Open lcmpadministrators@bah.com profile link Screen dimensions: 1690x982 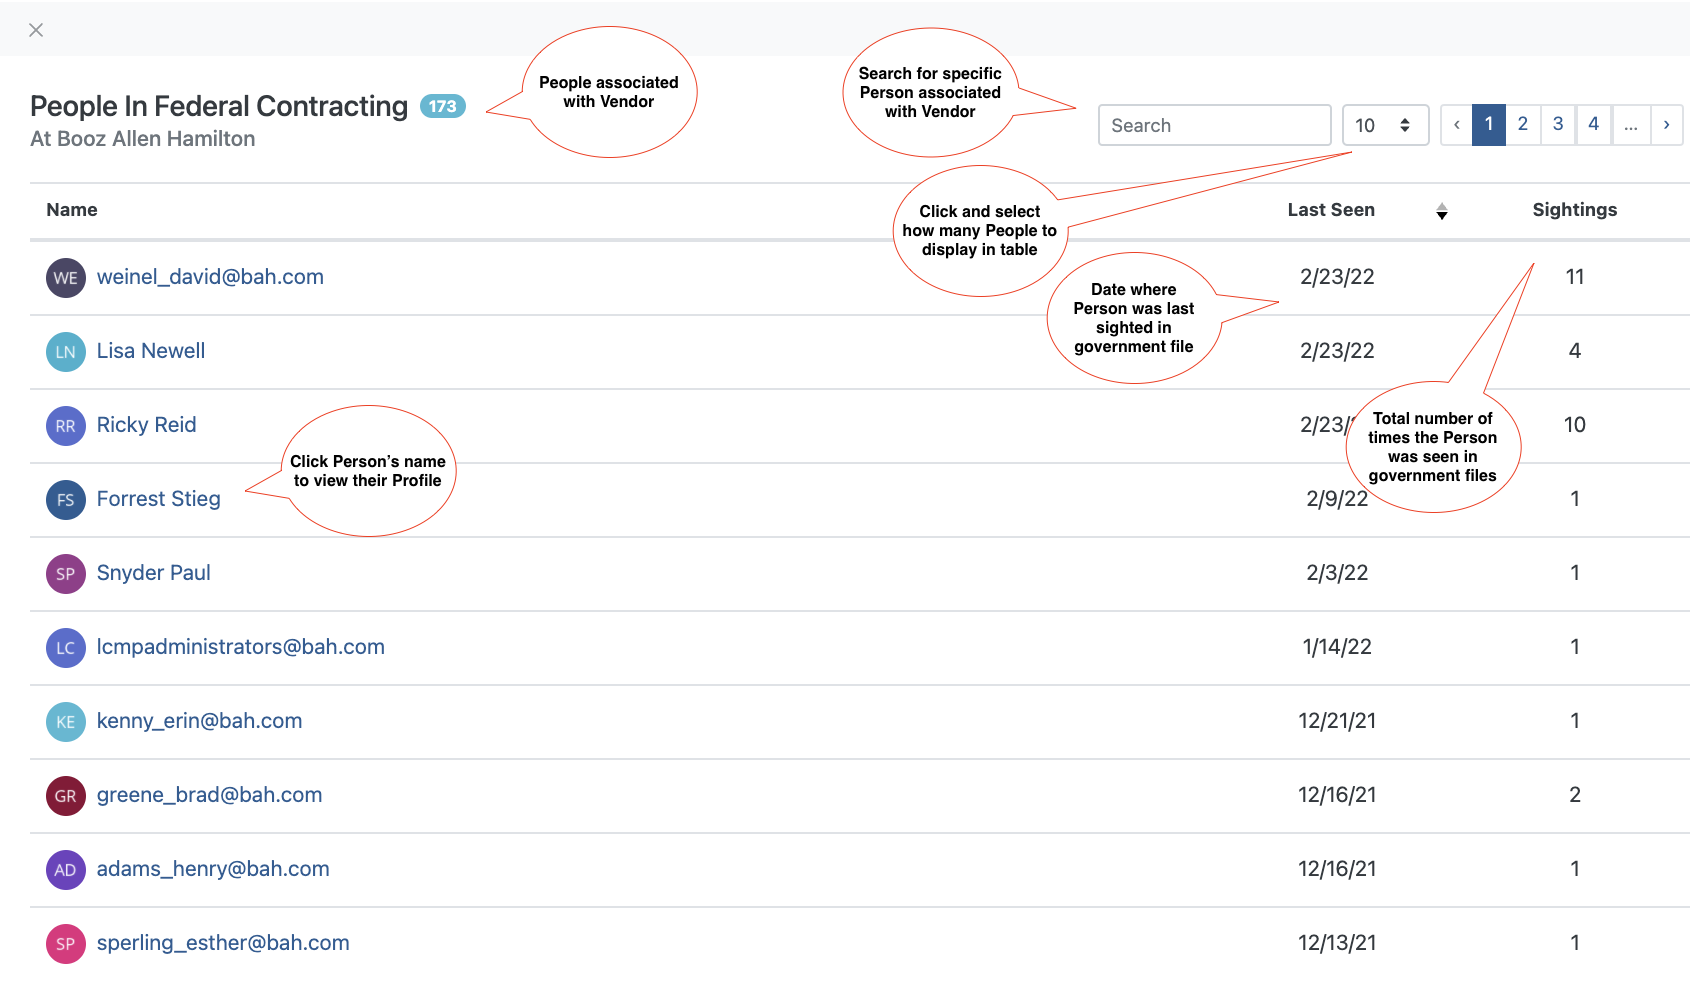(240, 647)
